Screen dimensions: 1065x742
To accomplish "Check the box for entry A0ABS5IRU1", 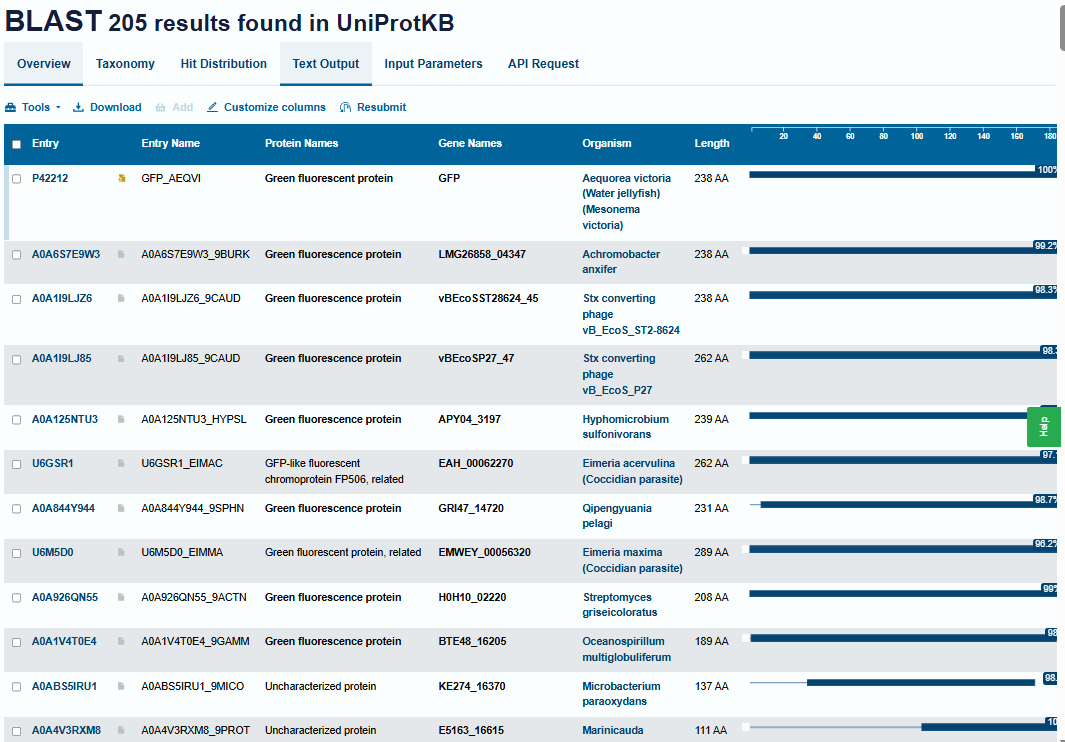I will (16, 687).
